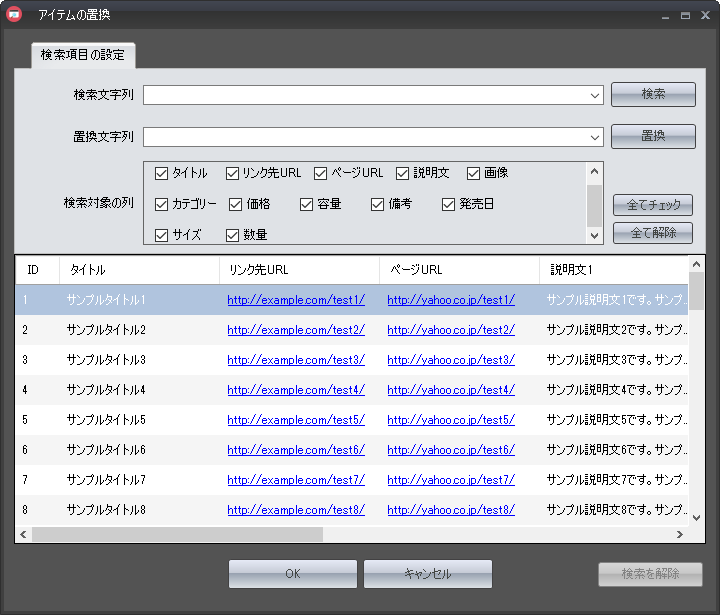Click the 検索文字列 input field

tap(365, 95)
